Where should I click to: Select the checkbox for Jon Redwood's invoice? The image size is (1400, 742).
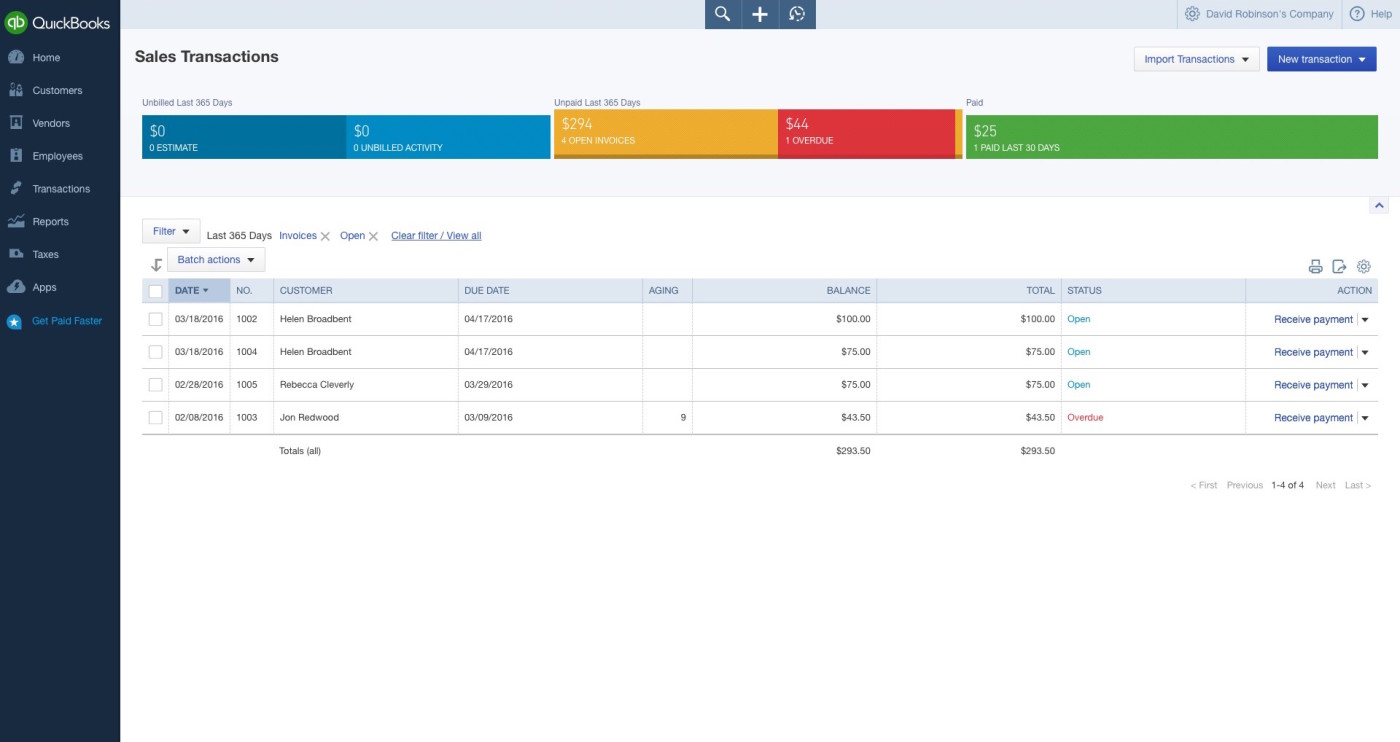tap(155, 418)
